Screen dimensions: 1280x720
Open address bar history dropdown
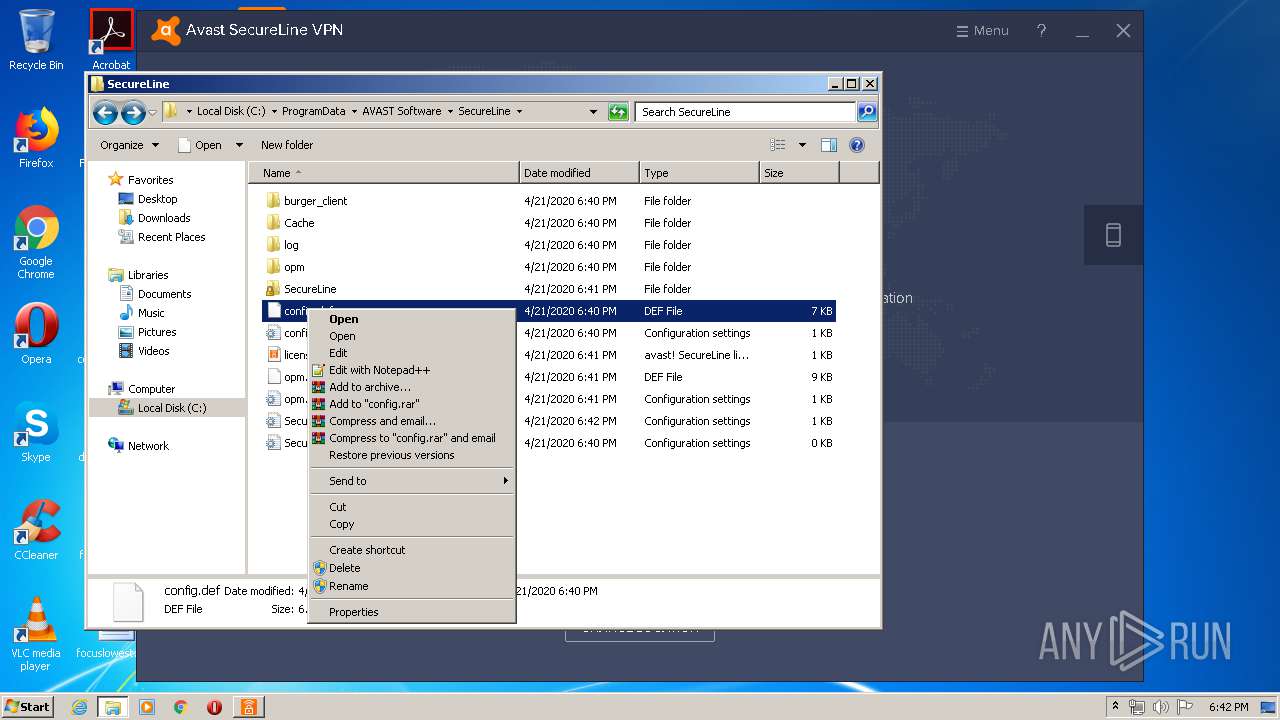click(x=593, y=112)
